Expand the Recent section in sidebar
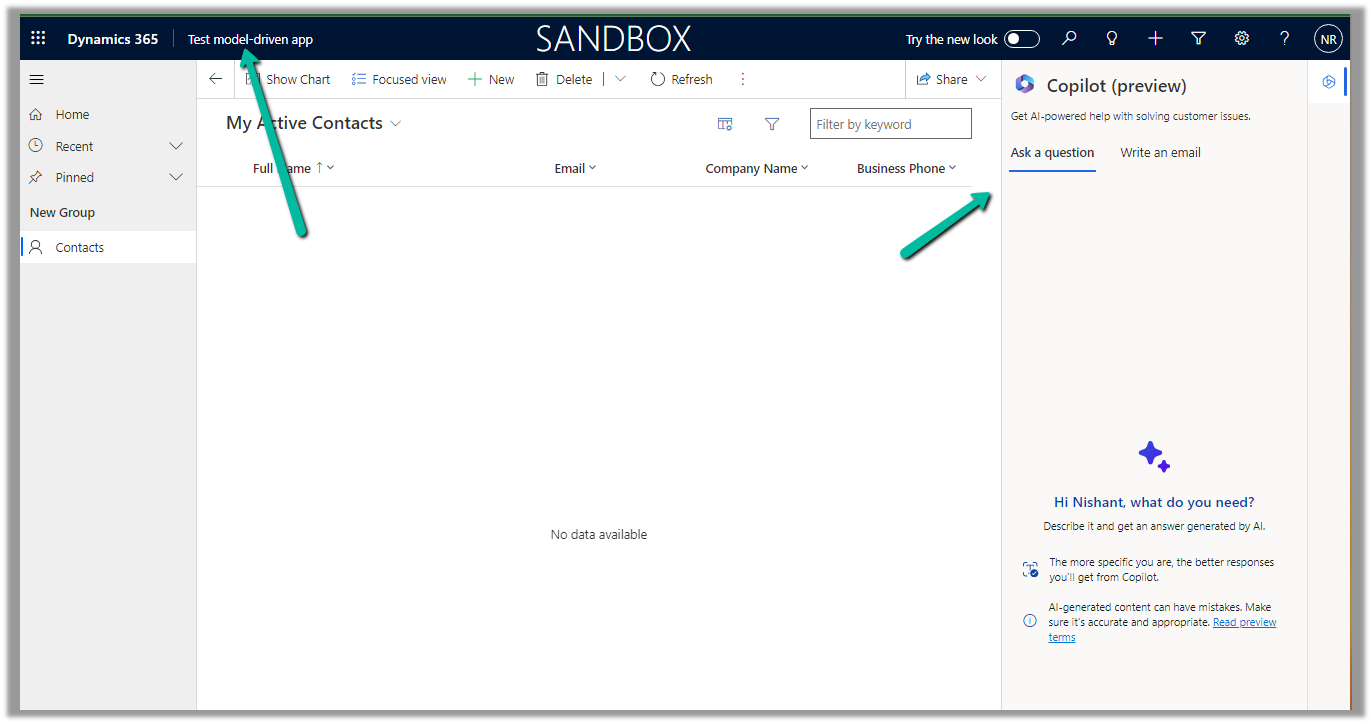 (176, 146)
